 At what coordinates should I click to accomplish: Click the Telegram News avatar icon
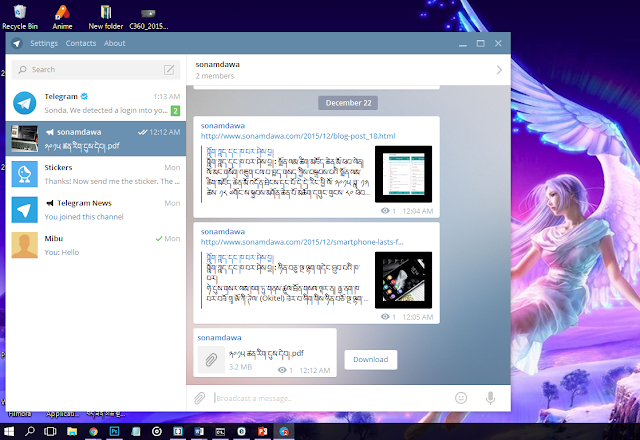click(x=24, y=210)
